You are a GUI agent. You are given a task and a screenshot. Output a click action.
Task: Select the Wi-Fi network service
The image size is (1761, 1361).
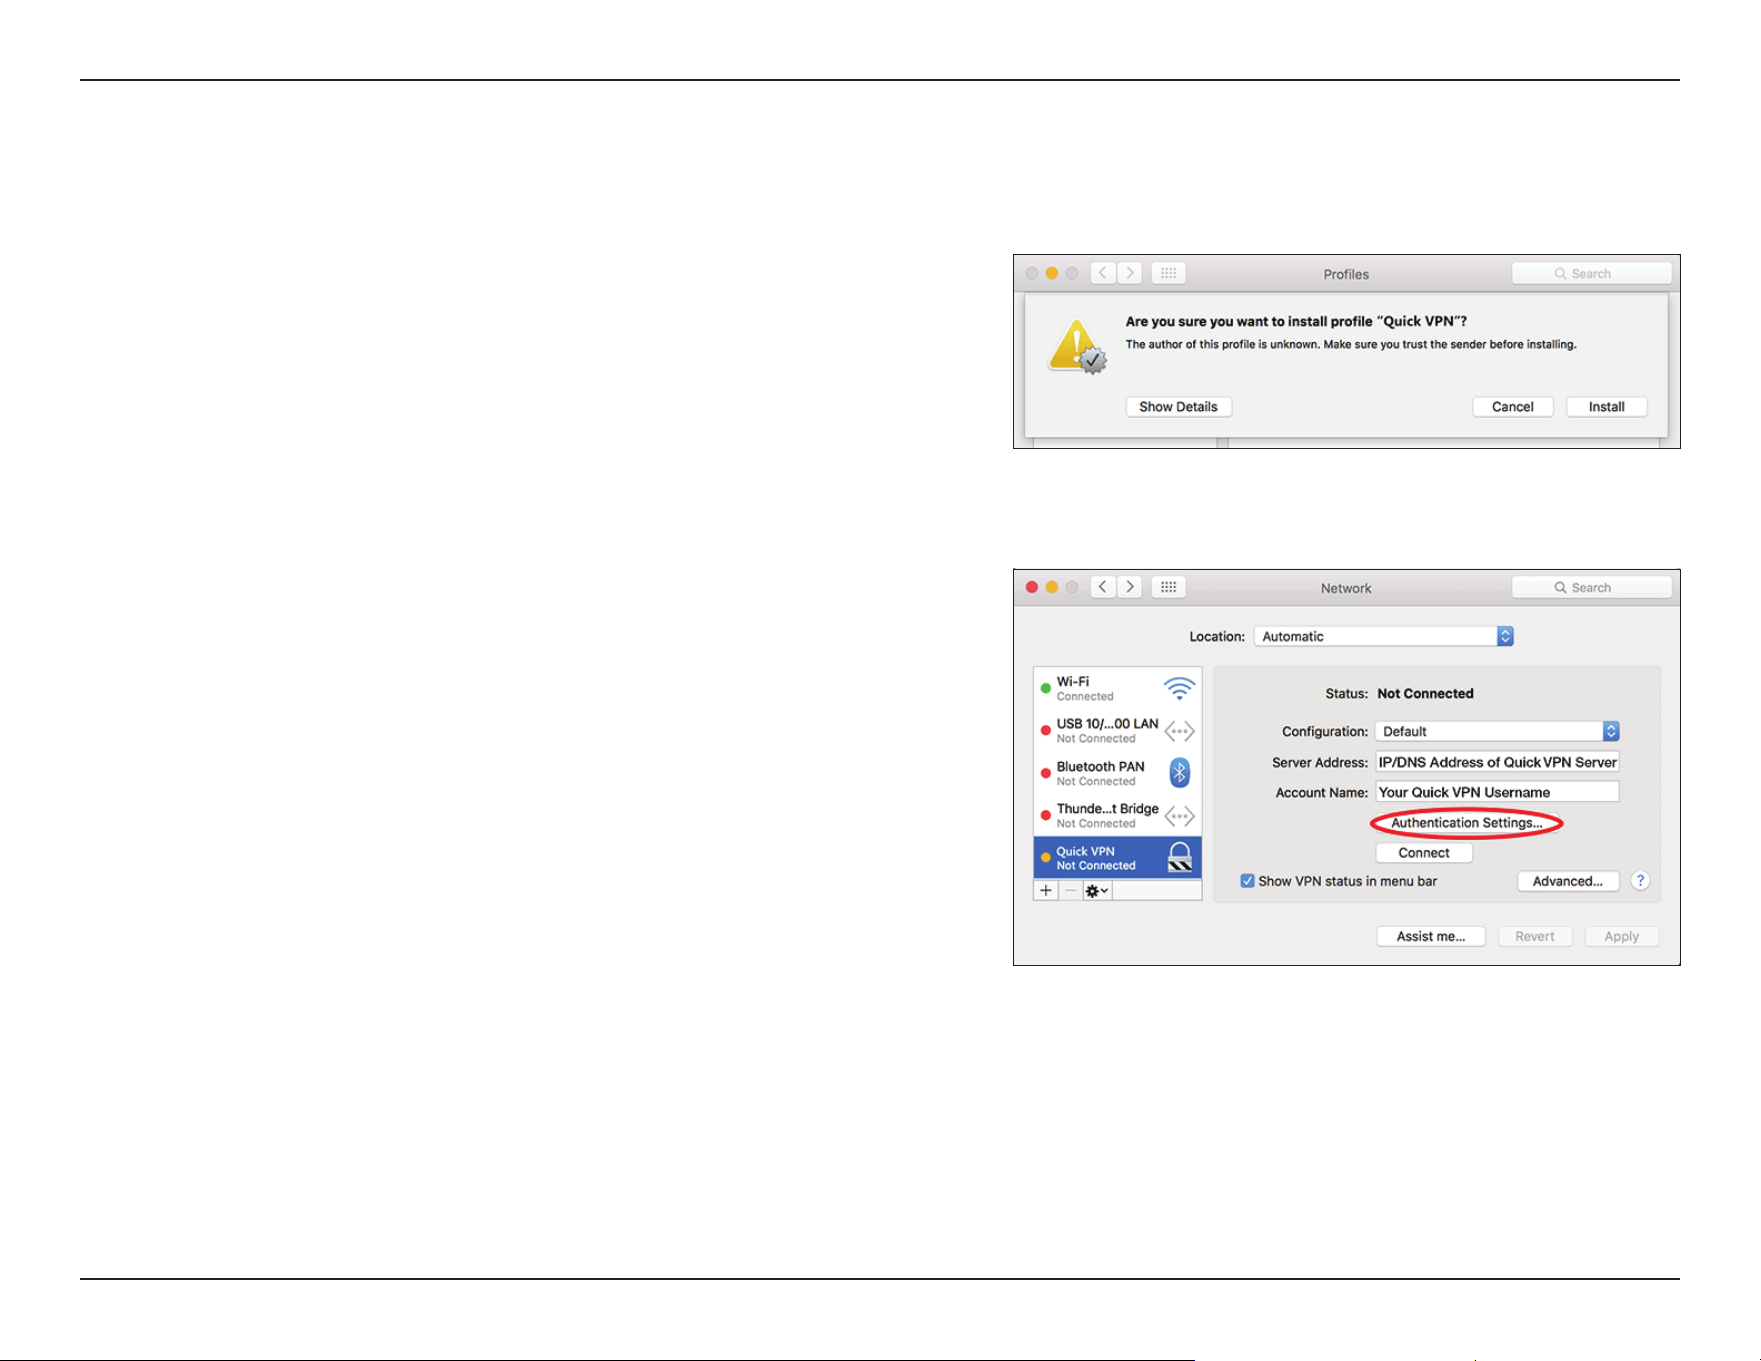[x=1117, y=688]
